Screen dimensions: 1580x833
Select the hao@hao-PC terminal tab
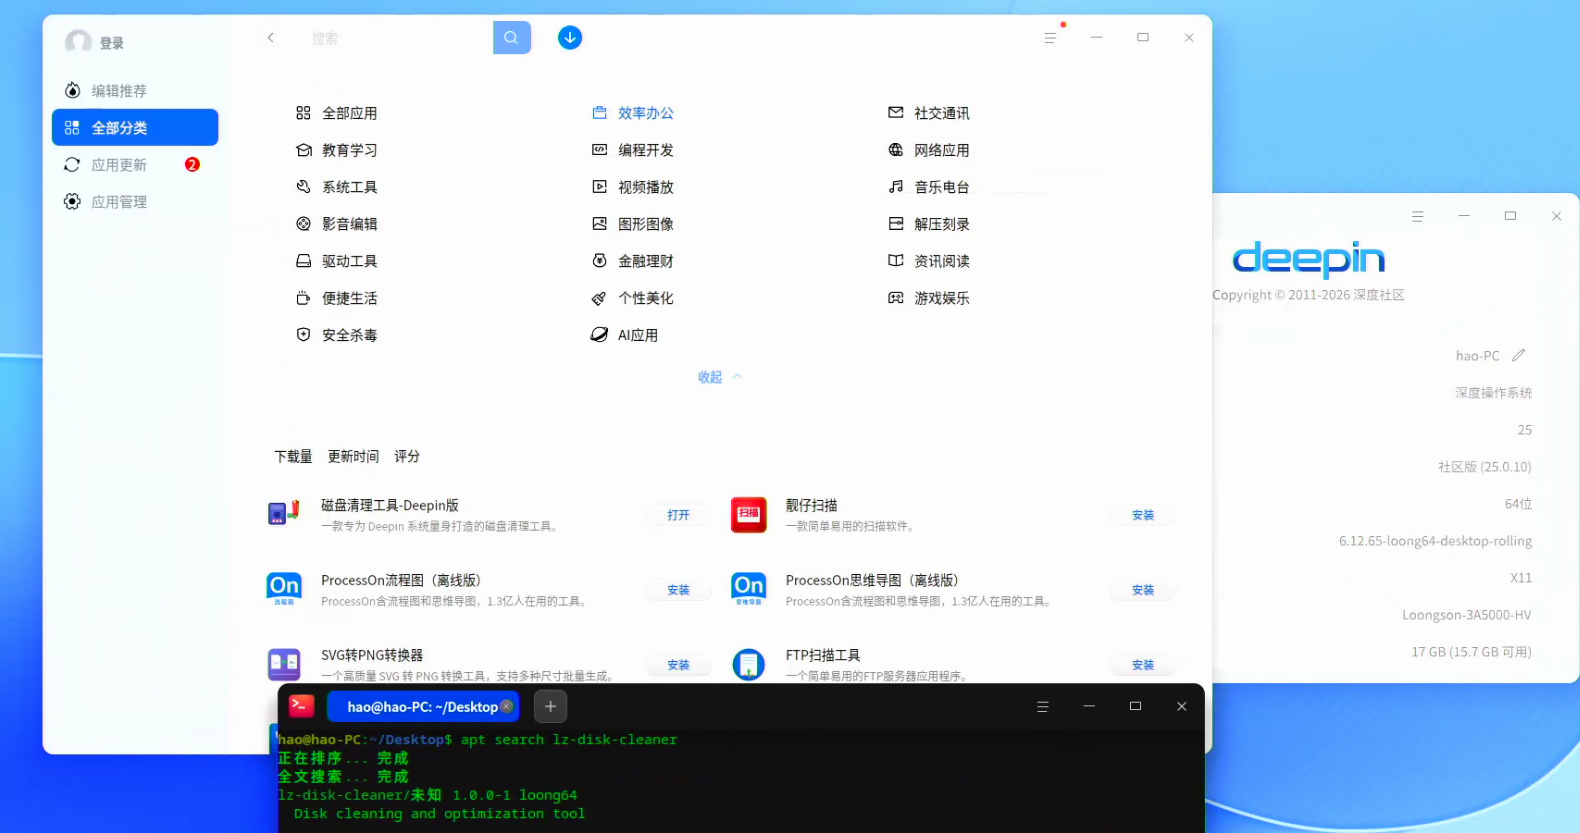click(x=422, y=706)
